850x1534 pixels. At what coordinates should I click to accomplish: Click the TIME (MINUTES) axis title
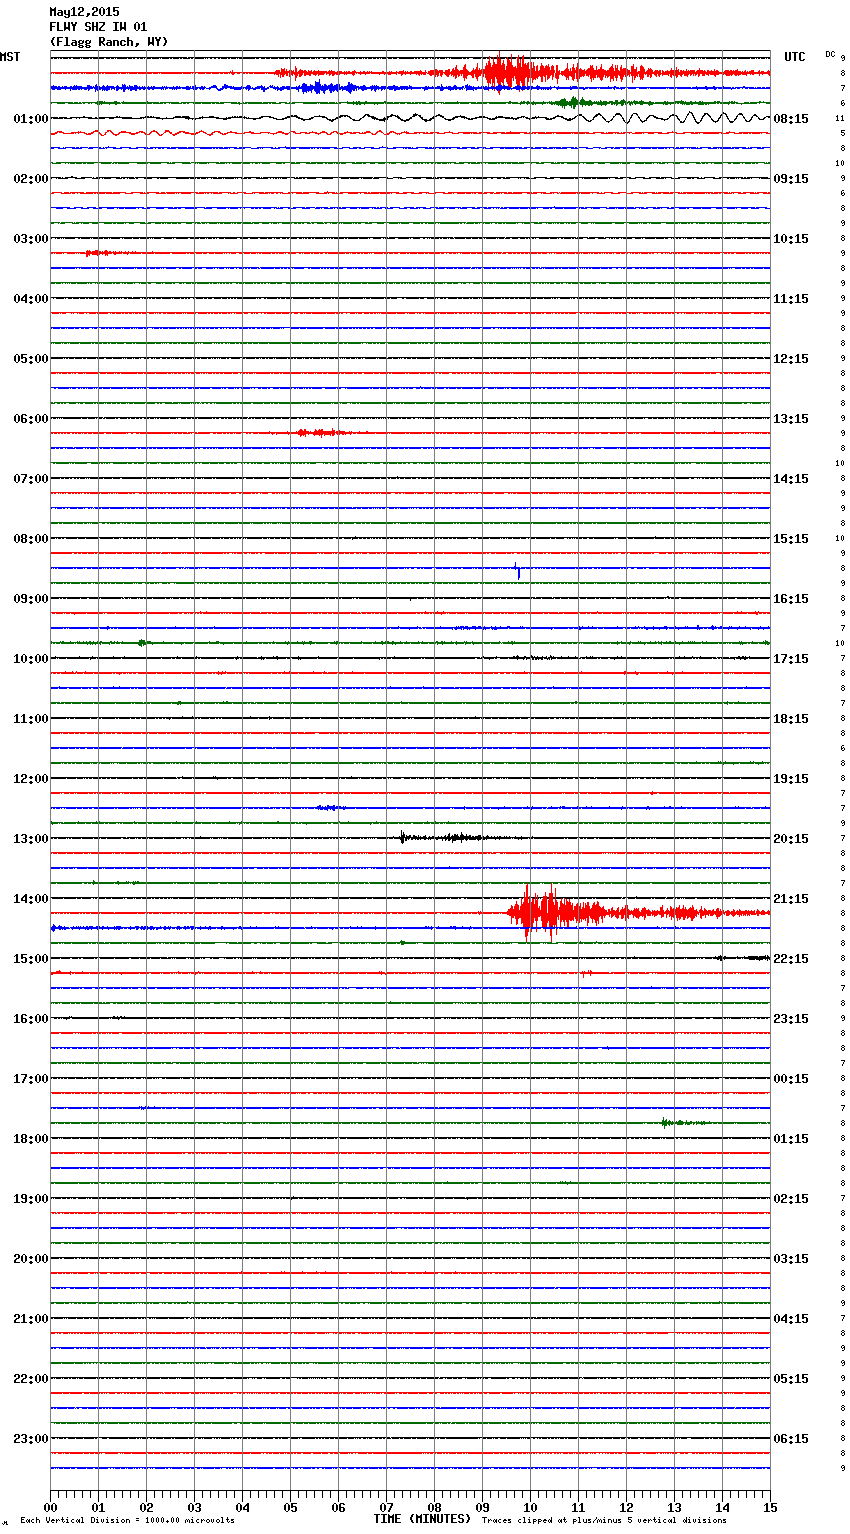tap(422, 1519)
